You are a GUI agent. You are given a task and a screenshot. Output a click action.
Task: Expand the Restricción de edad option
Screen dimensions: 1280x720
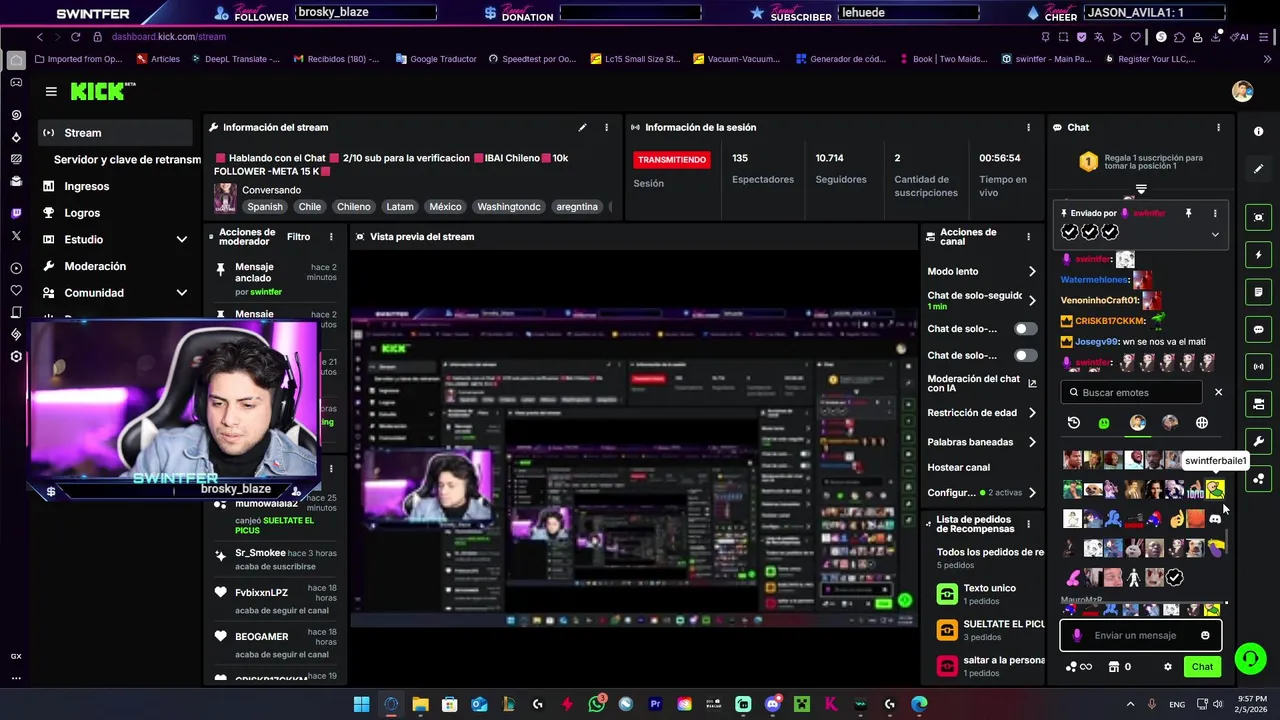click(1032, 413)
